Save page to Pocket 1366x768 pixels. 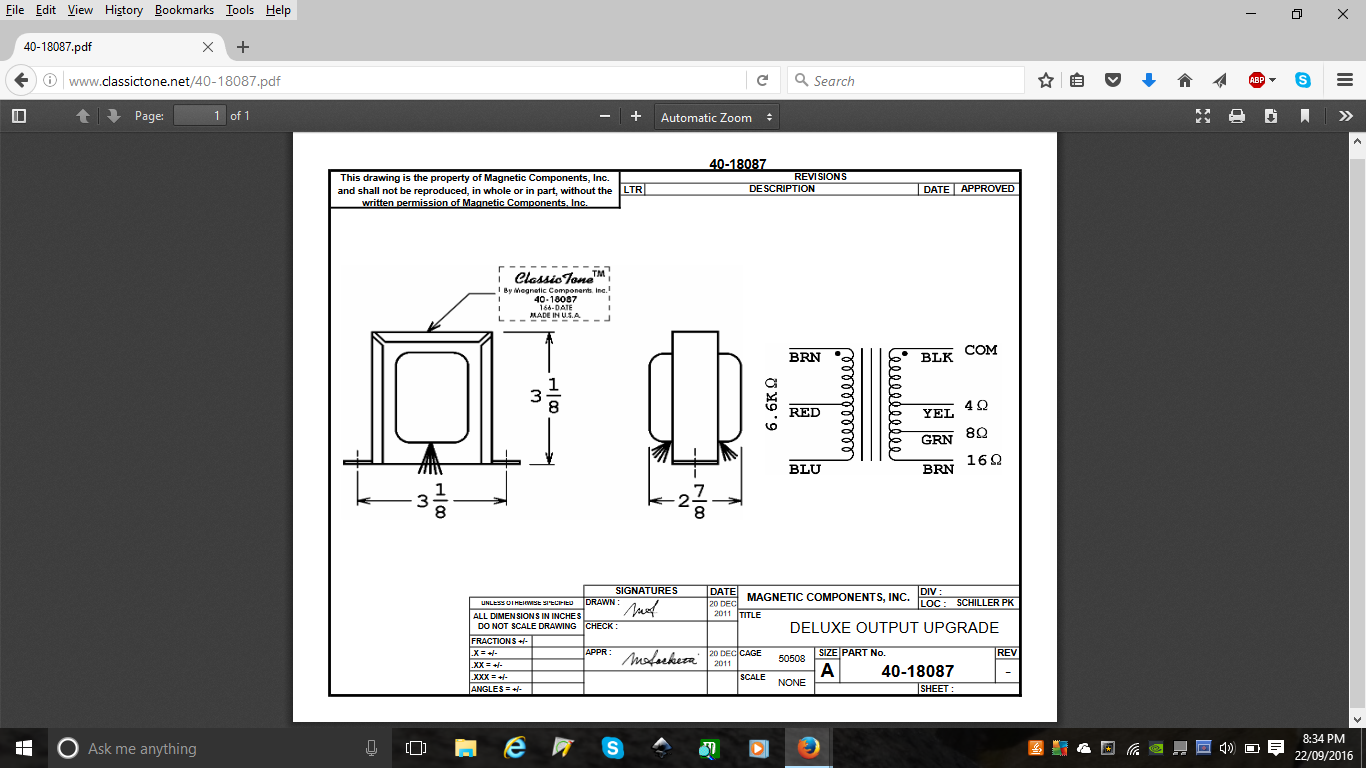[x=1112, y=80]
